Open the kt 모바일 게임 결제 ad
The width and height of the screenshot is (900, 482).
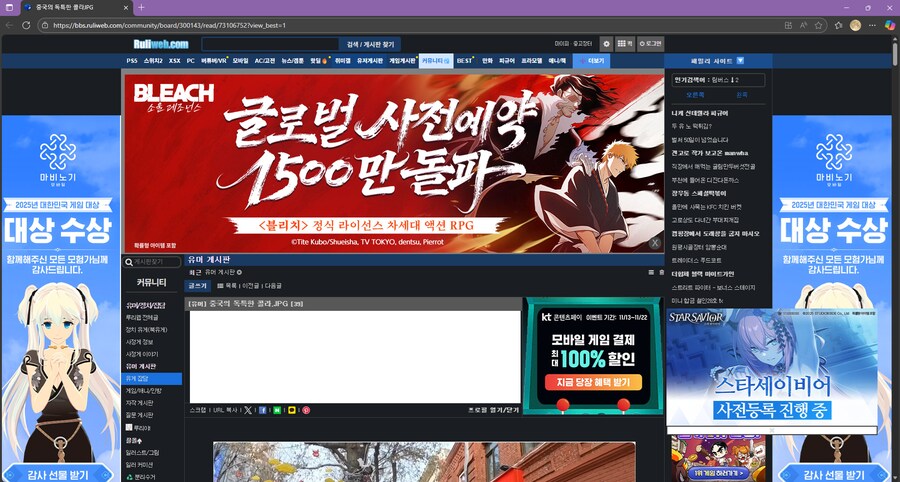pos(593,356)
